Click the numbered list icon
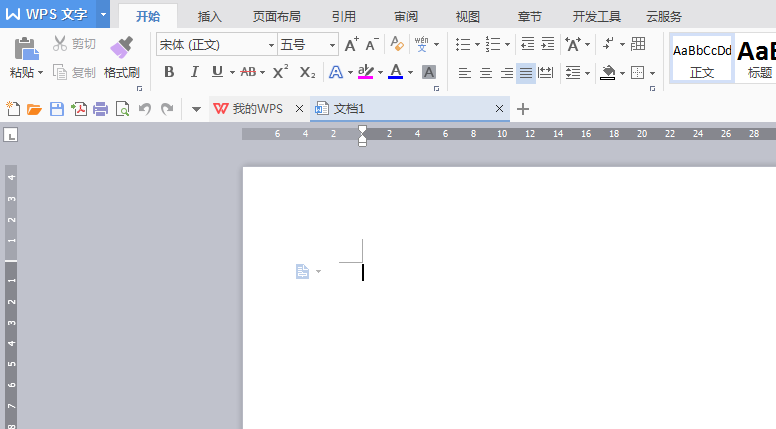776x429 pixels. pos(493,44)
